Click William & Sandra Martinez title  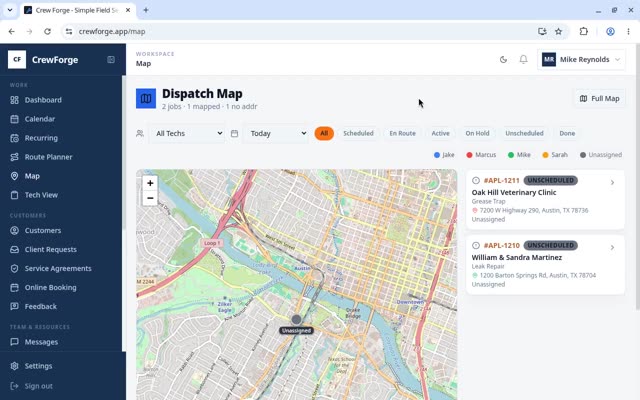517,258
